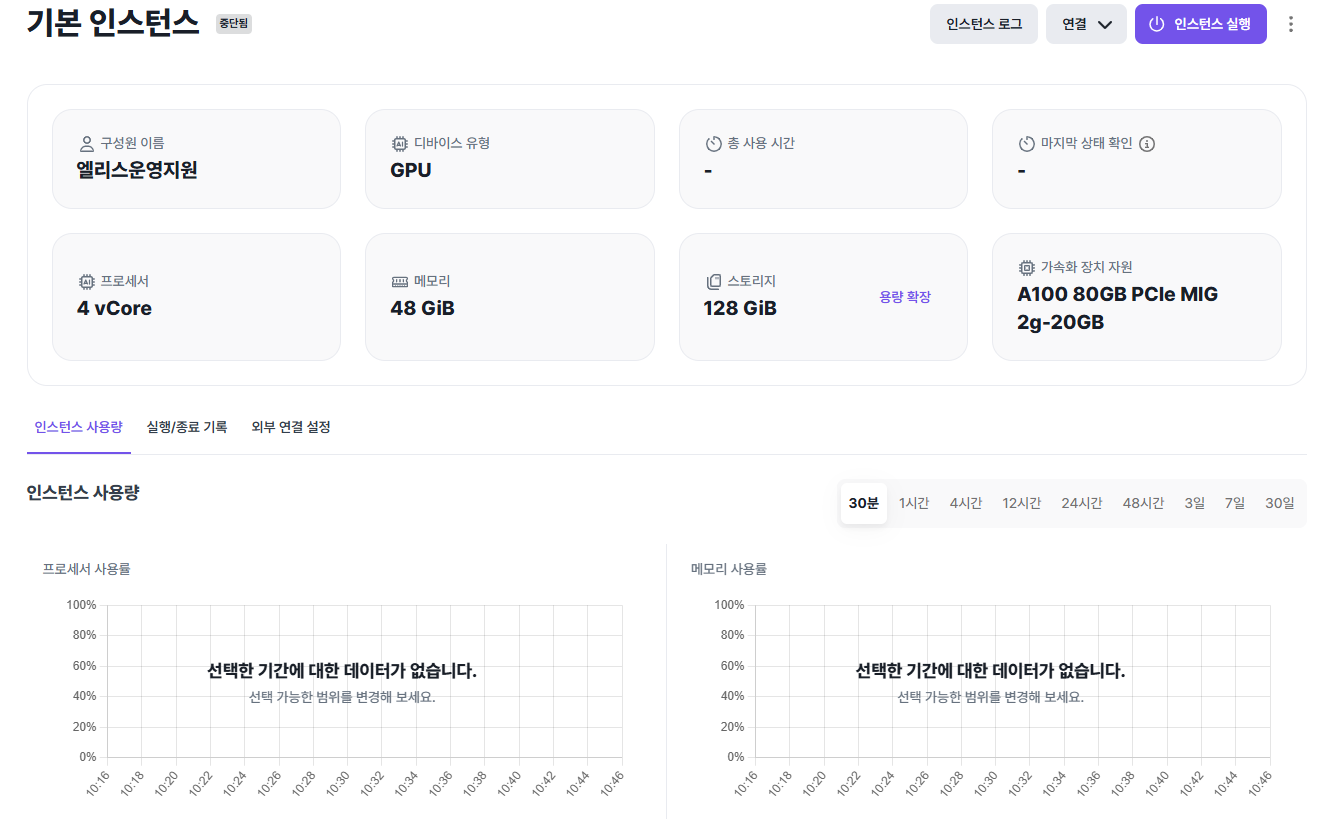Select the 1시간 time range
This screenshot has height=822, width=1335.
[914, 503]
